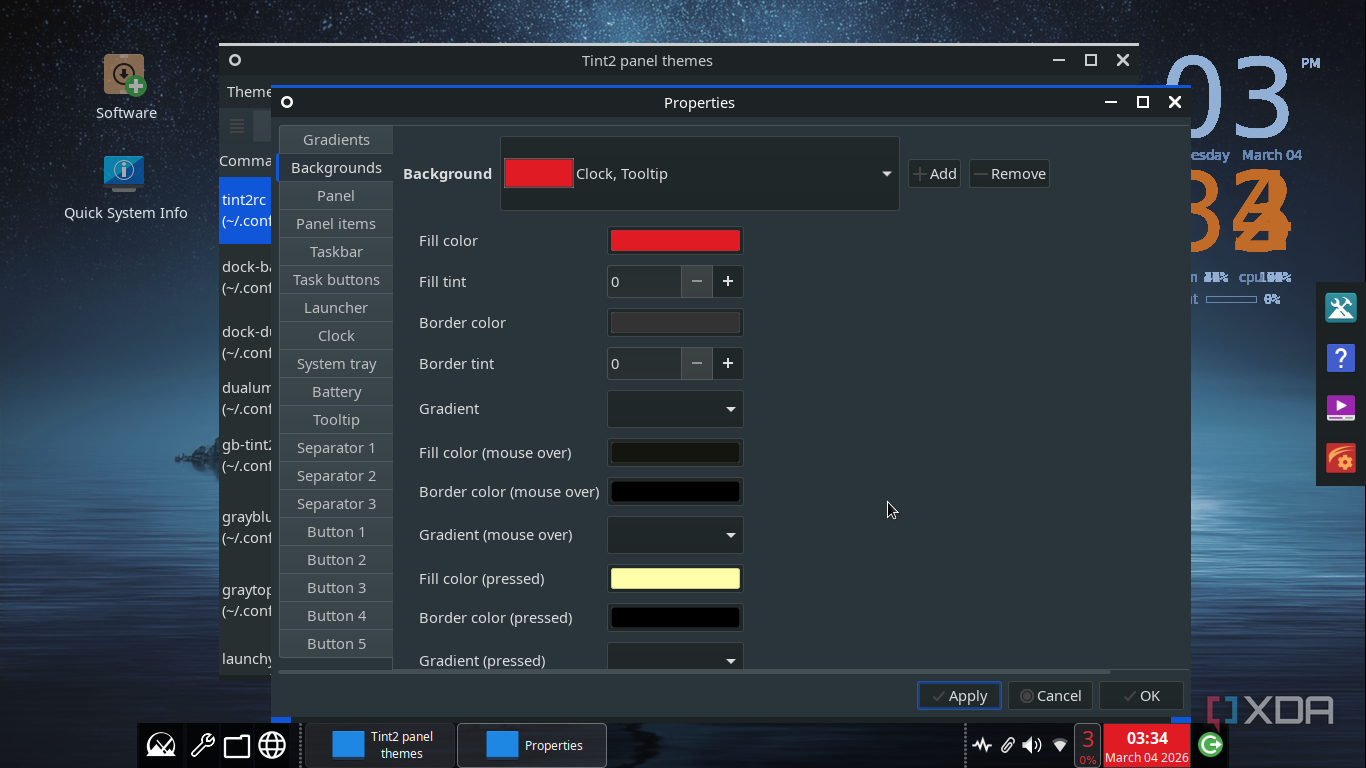Open the Gradient (mouse over) dropdown

675,535
